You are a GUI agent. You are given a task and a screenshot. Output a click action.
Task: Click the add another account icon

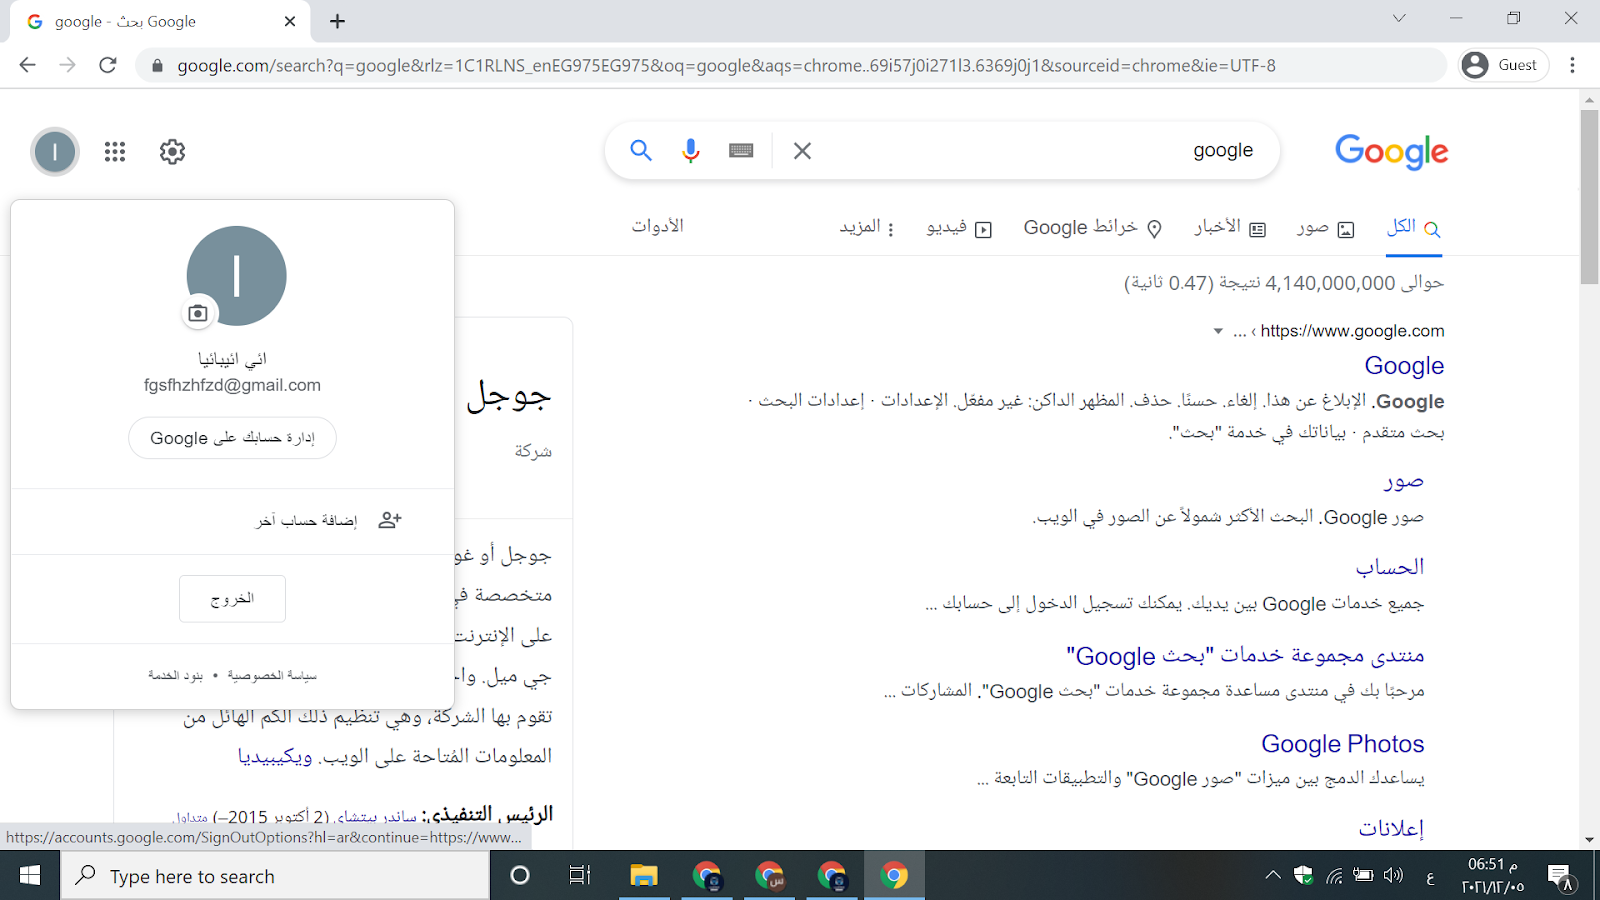click(x=390, y=520)
